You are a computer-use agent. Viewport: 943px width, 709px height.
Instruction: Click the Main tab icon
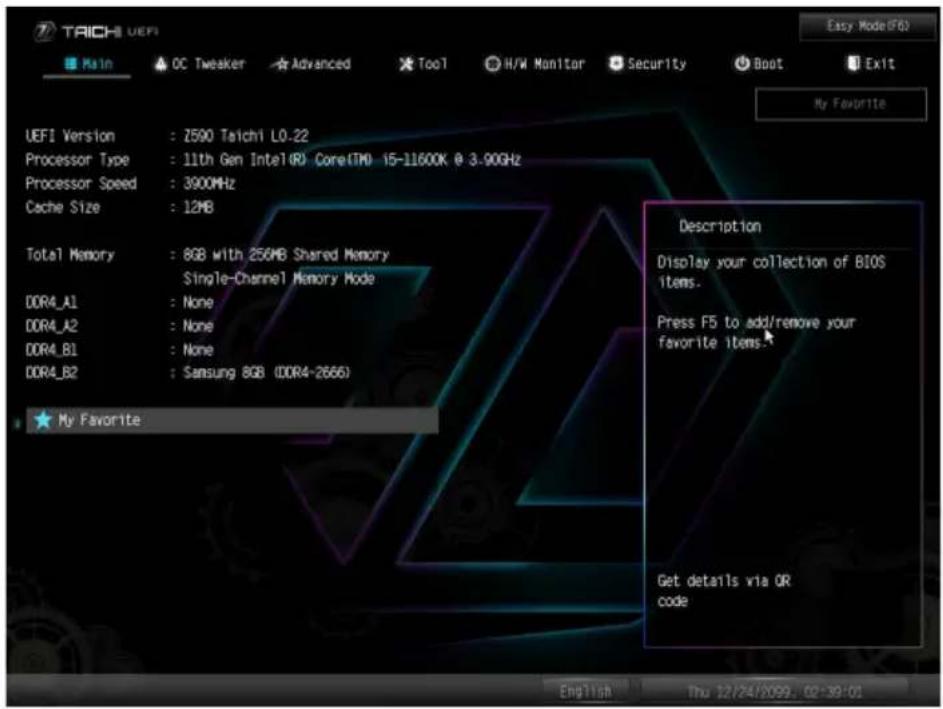pyautogui.click(x=71, y=64)
